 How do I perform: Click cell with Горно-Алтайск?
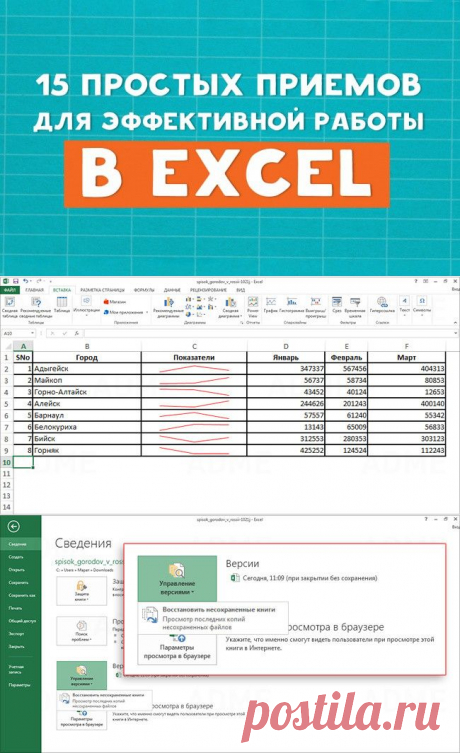point(87,392)
